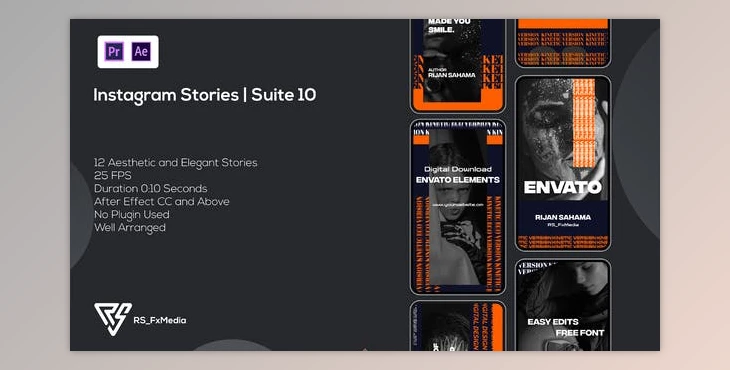This screenshot has width=730, height=370.
Task: Click the 'RS_FxMedia' brand name beside logo
Action: (160, 320)
